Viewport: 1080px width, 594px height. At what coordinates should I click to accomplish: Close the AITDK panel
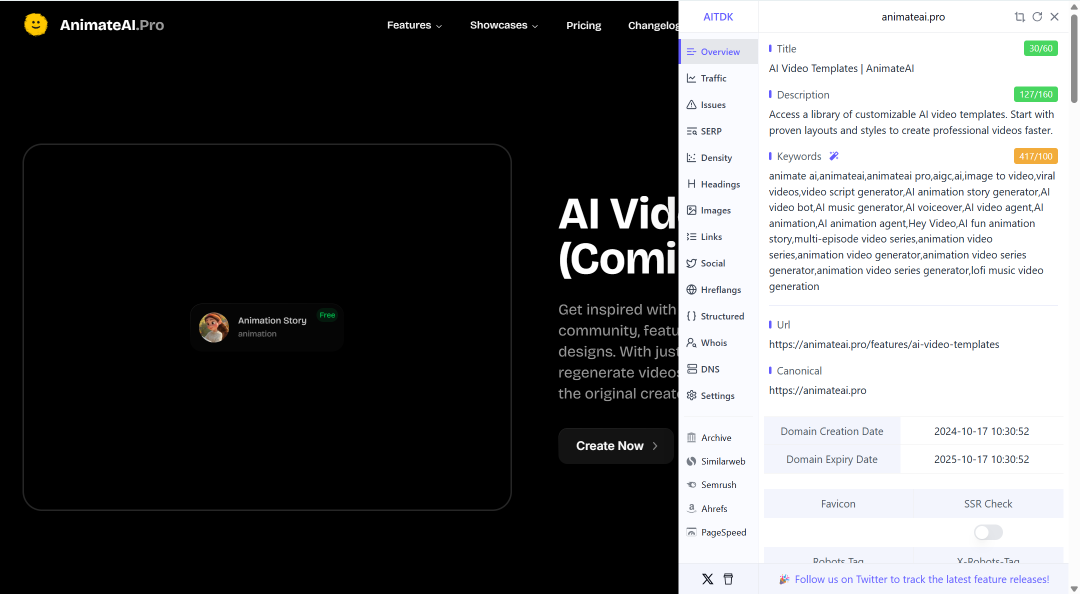click(1055, 17)
